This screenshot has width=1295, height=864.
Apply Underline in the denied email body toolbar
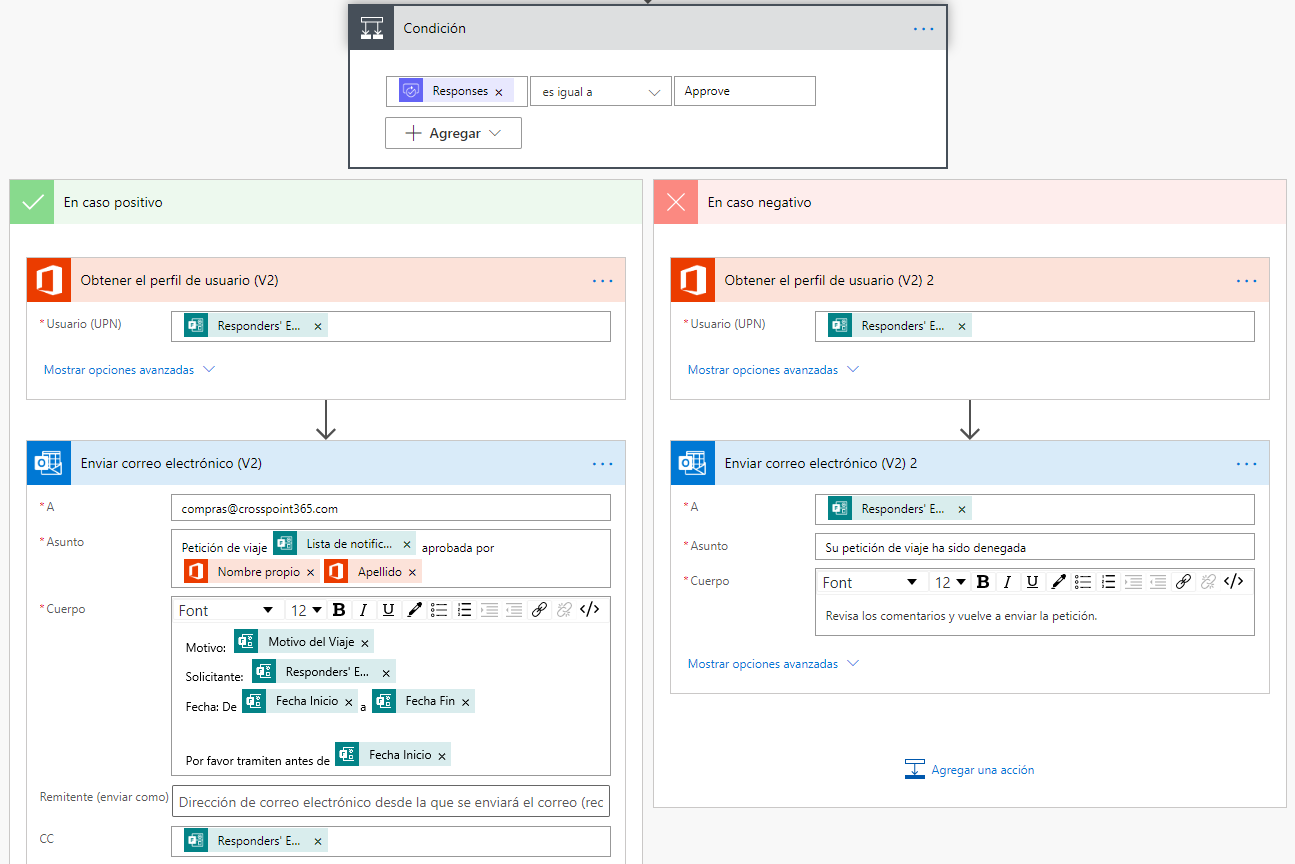click(x=1033, y=582)
